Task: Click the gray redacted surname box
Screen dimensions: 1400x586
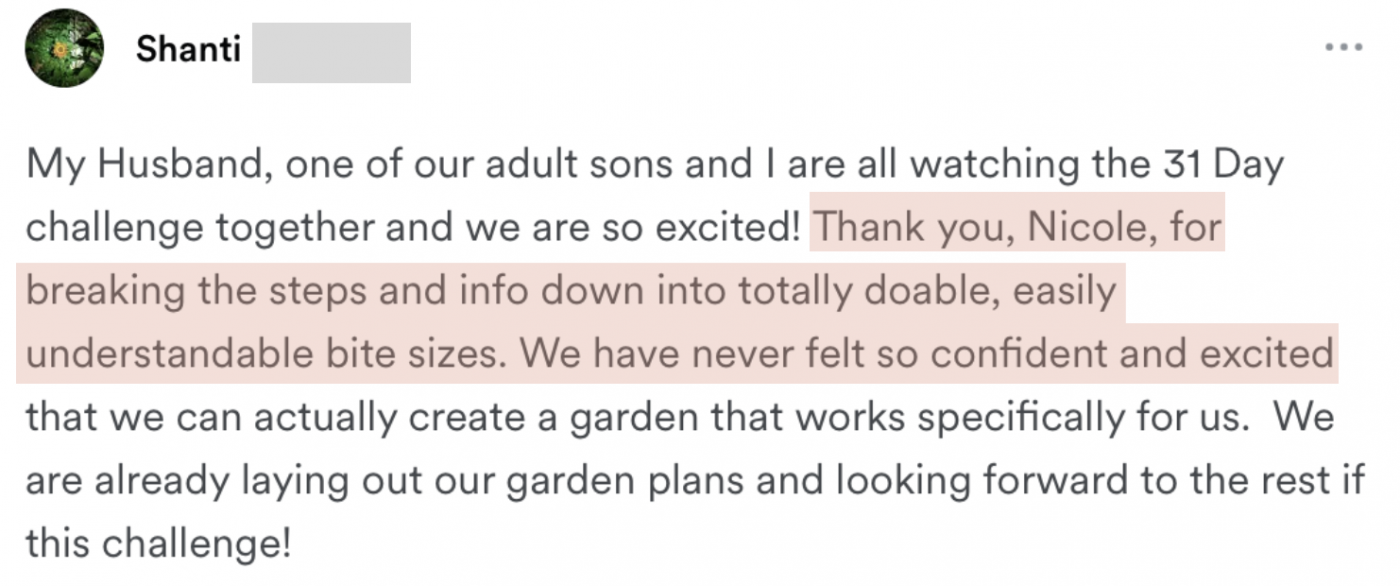Action: click(330, 52)
